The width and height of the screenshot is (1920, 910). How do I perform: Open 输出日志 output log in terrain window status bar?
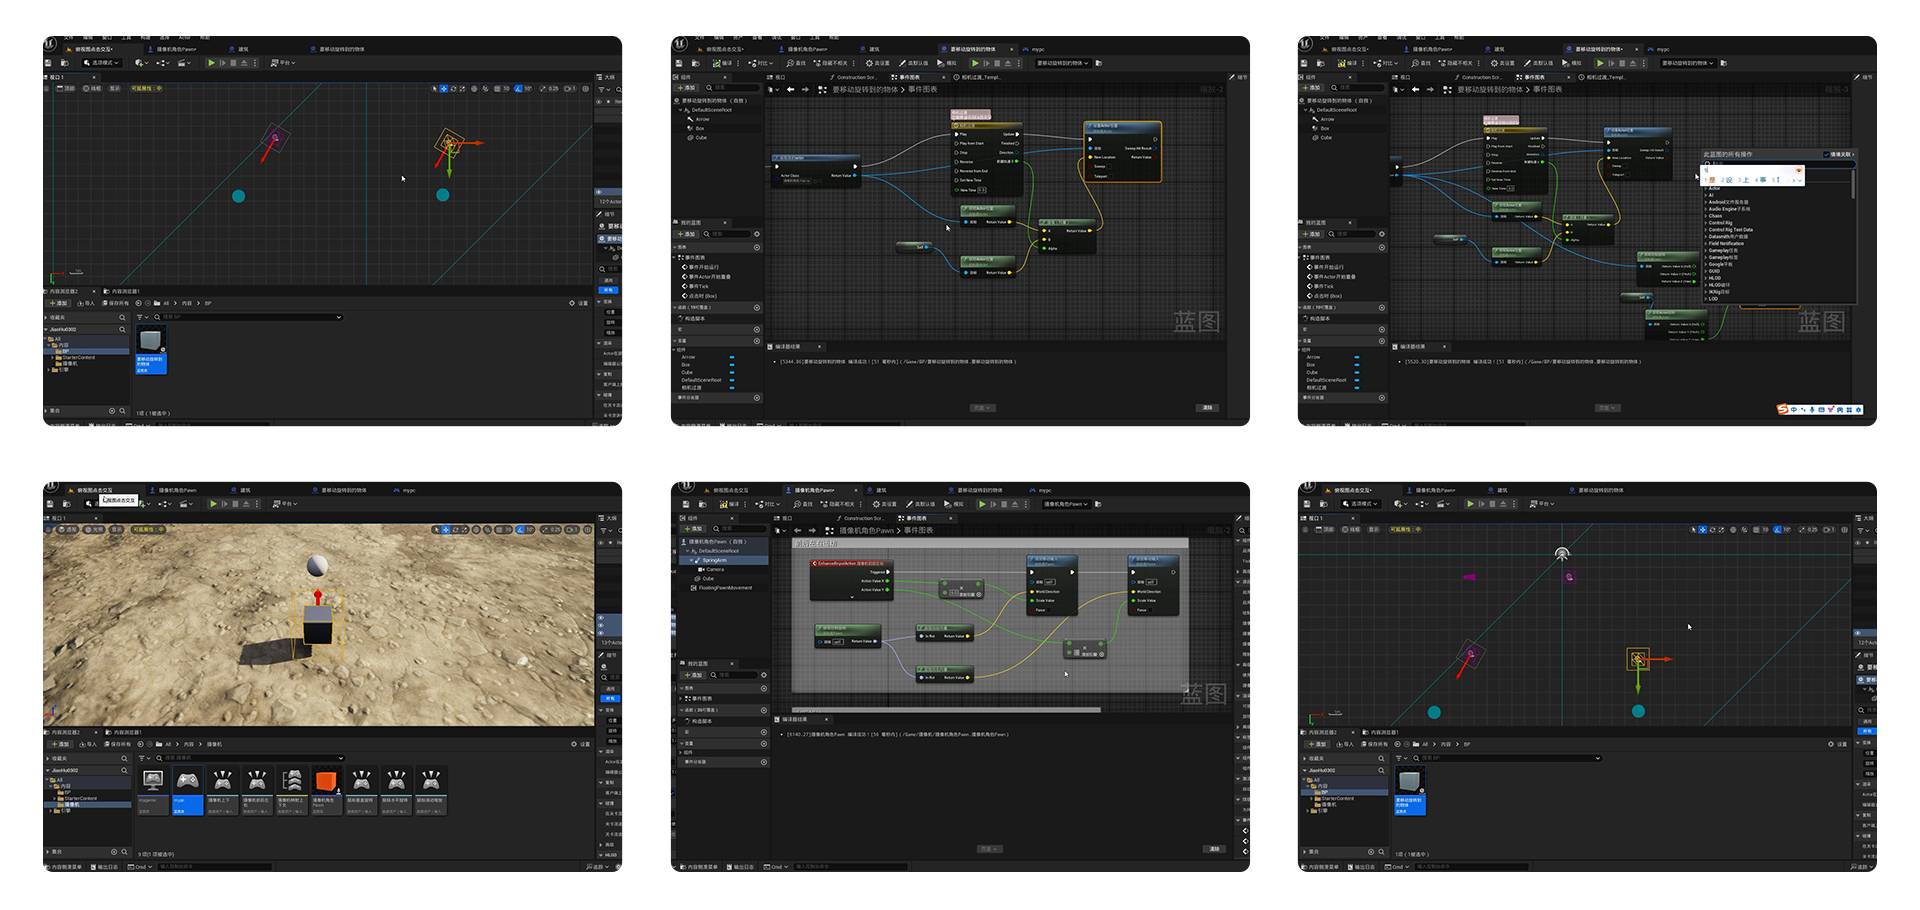tap(105, 867)
